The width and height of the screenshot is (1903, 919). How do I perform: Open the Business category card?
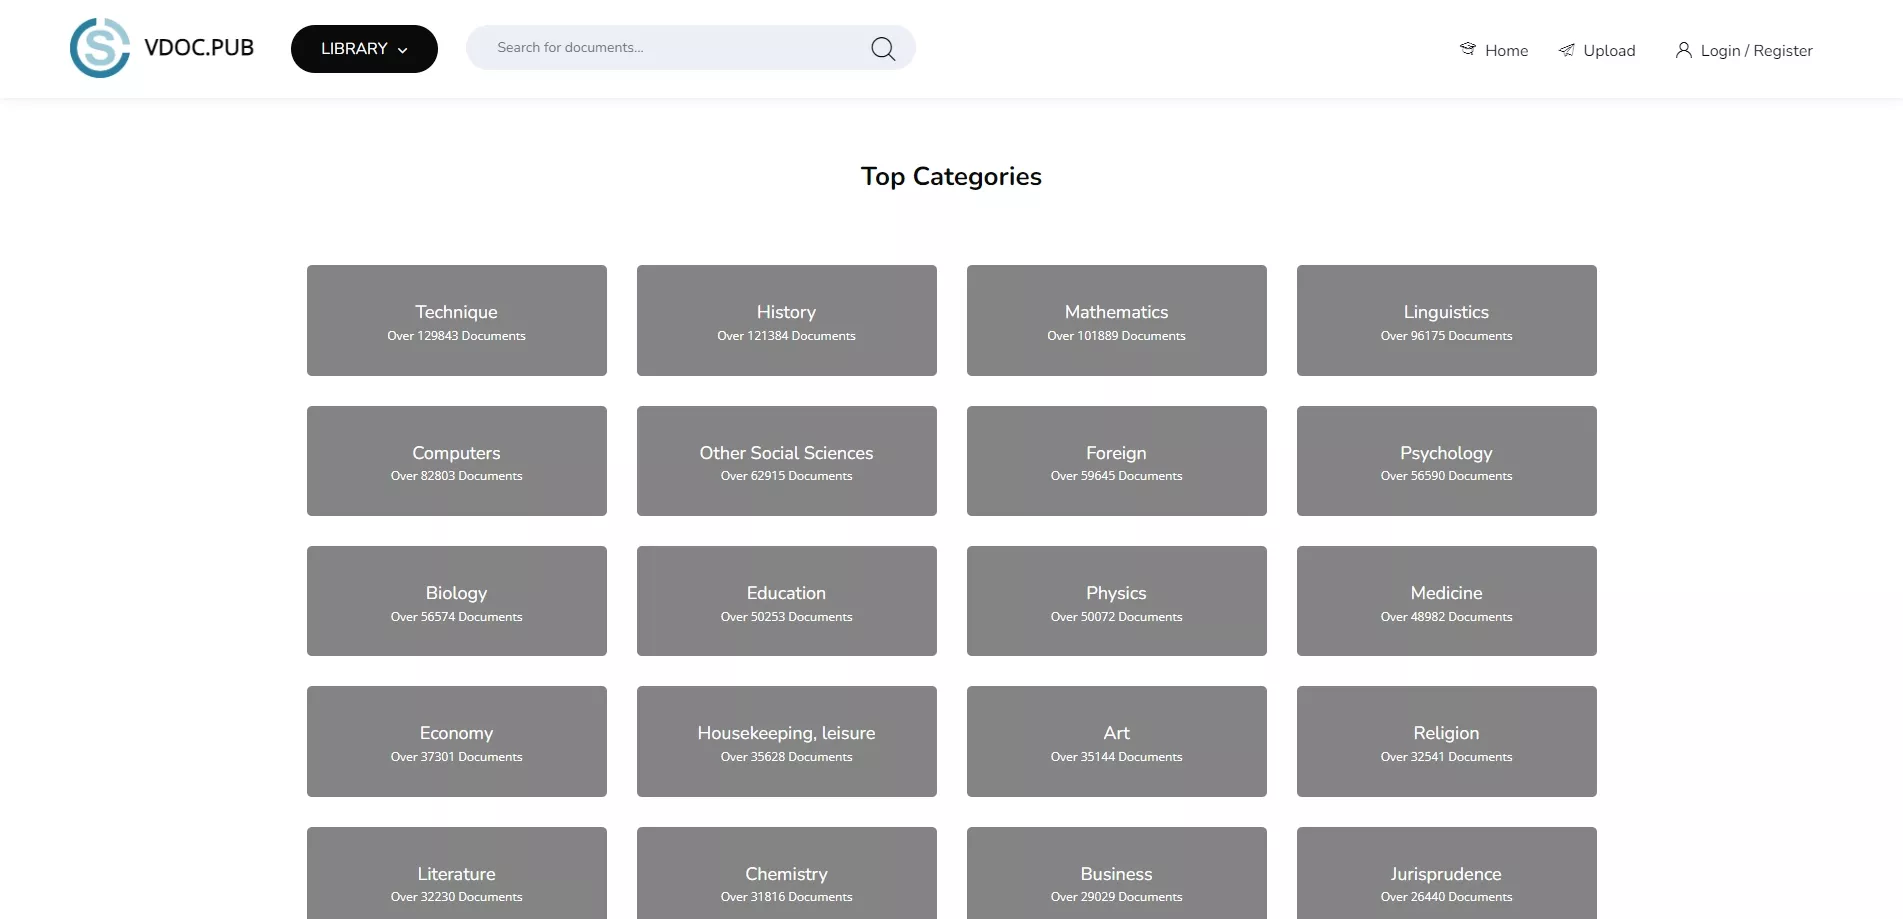coord(1117,873)
